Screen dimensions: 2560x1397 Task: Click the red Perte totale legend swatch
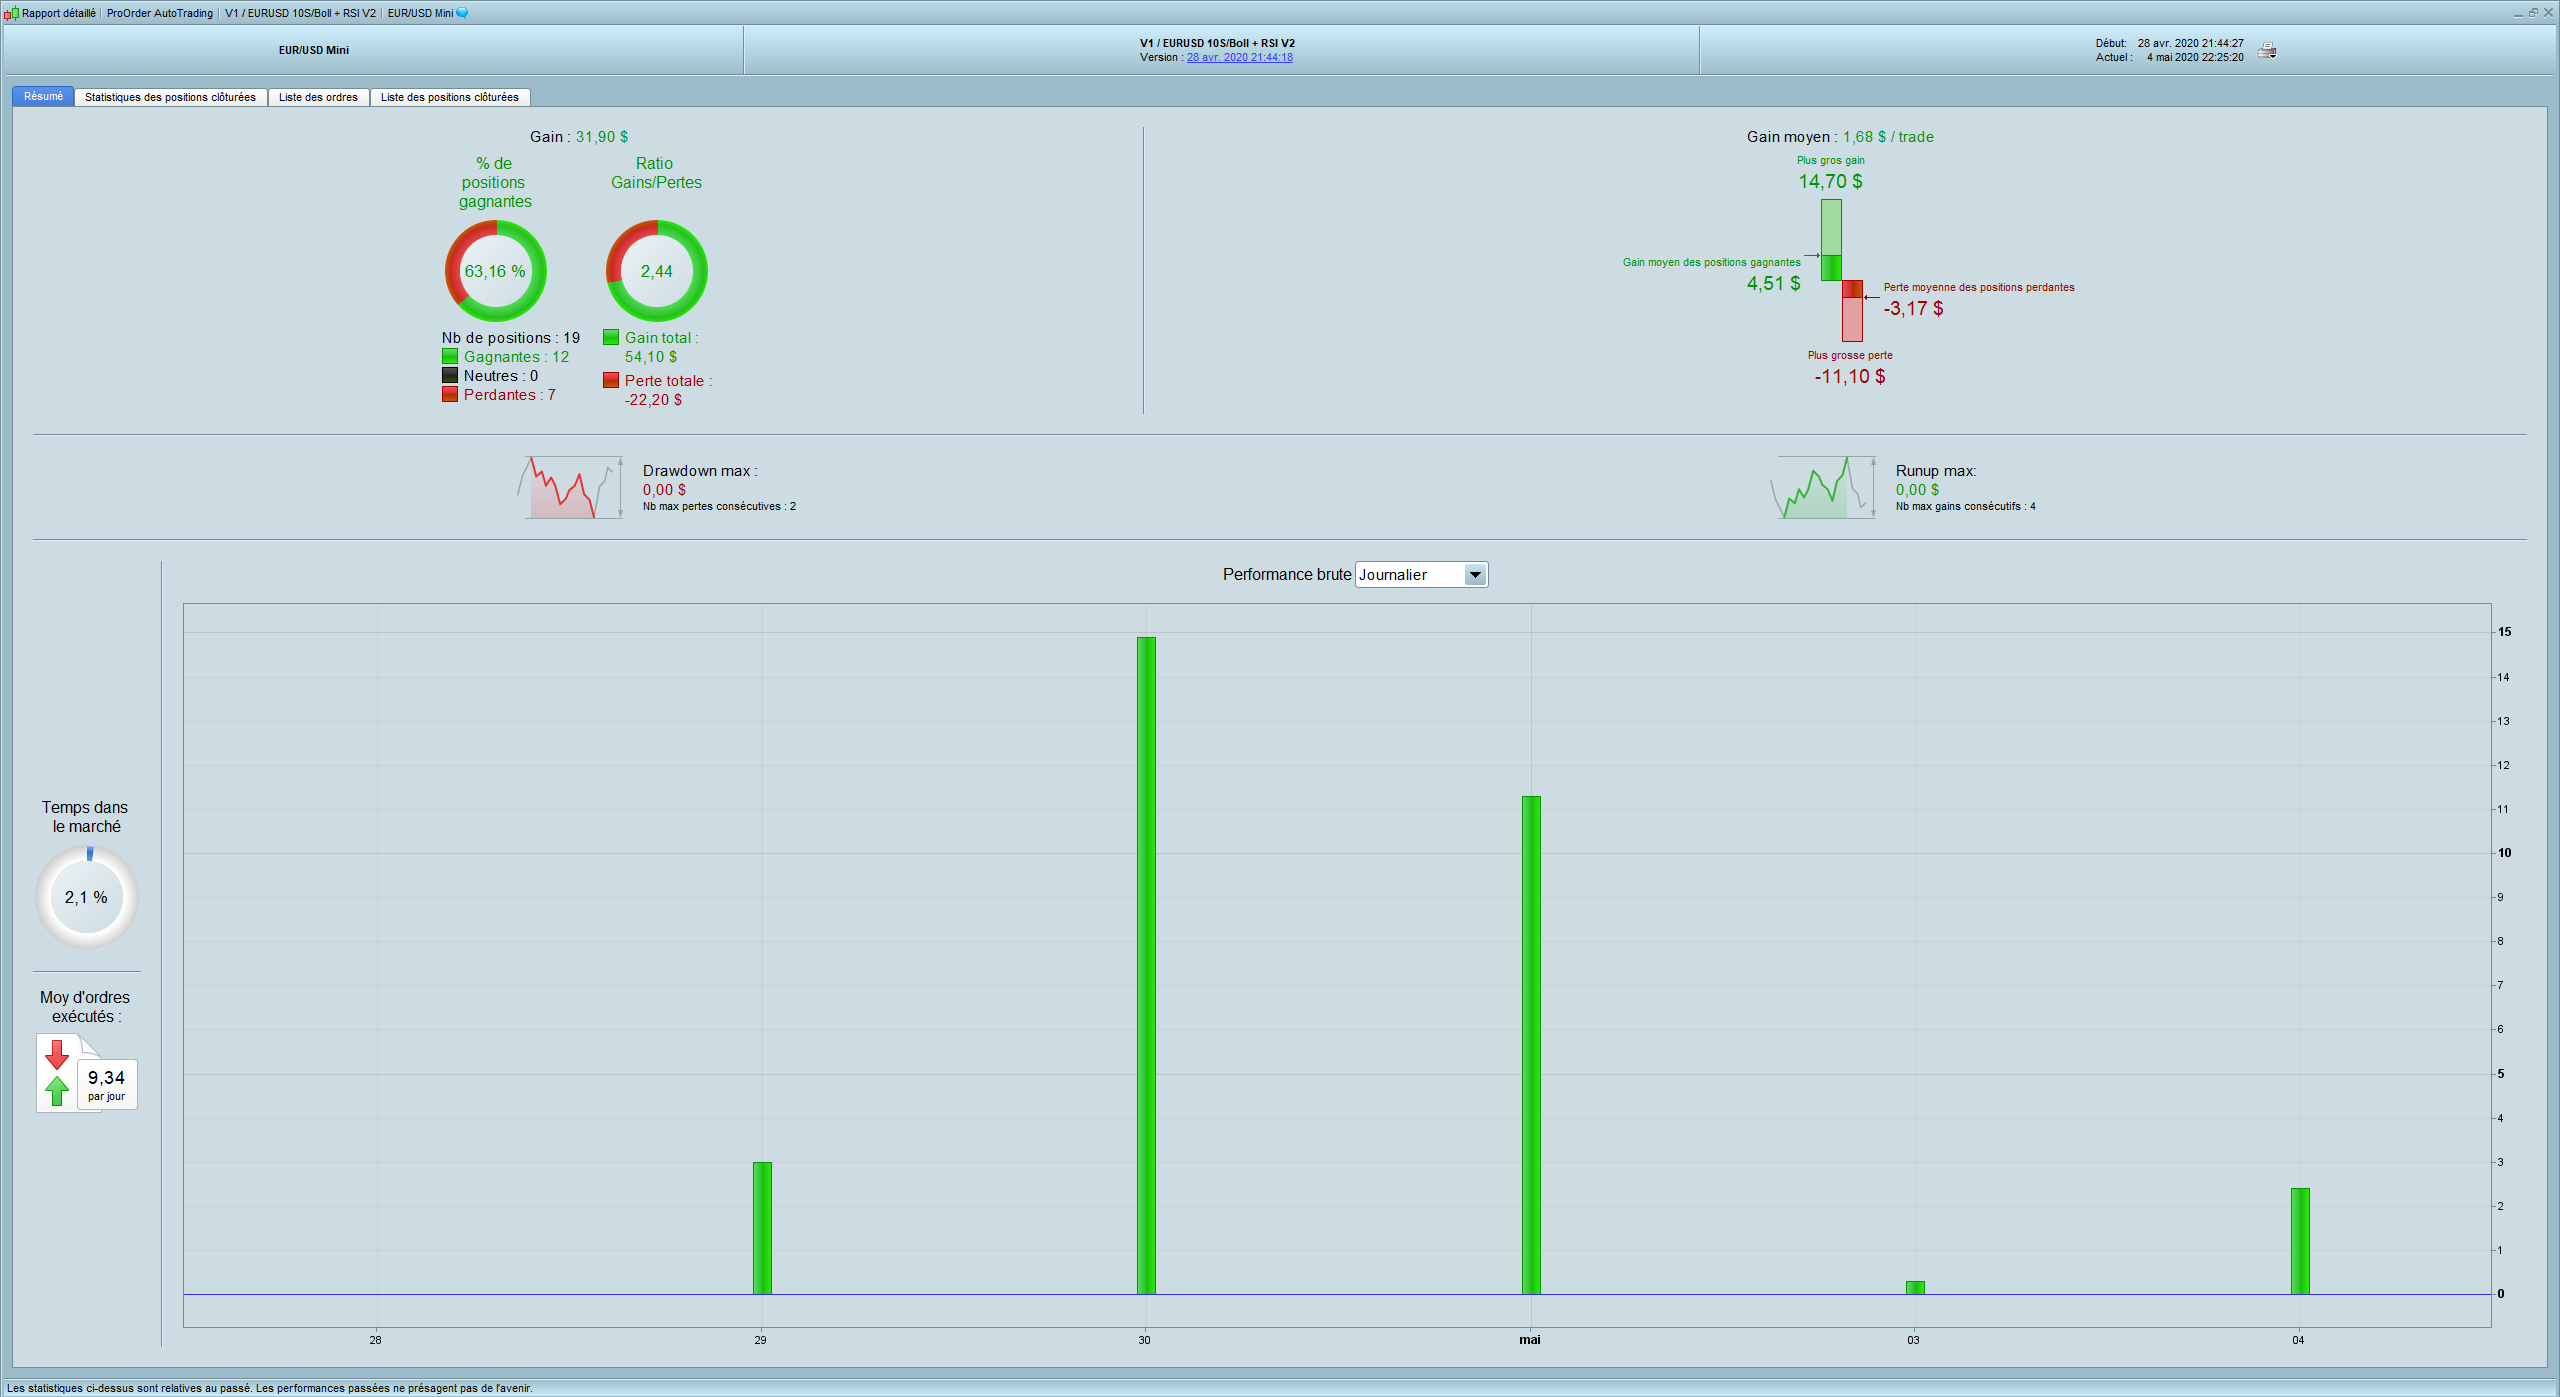(x=611, y=381)
